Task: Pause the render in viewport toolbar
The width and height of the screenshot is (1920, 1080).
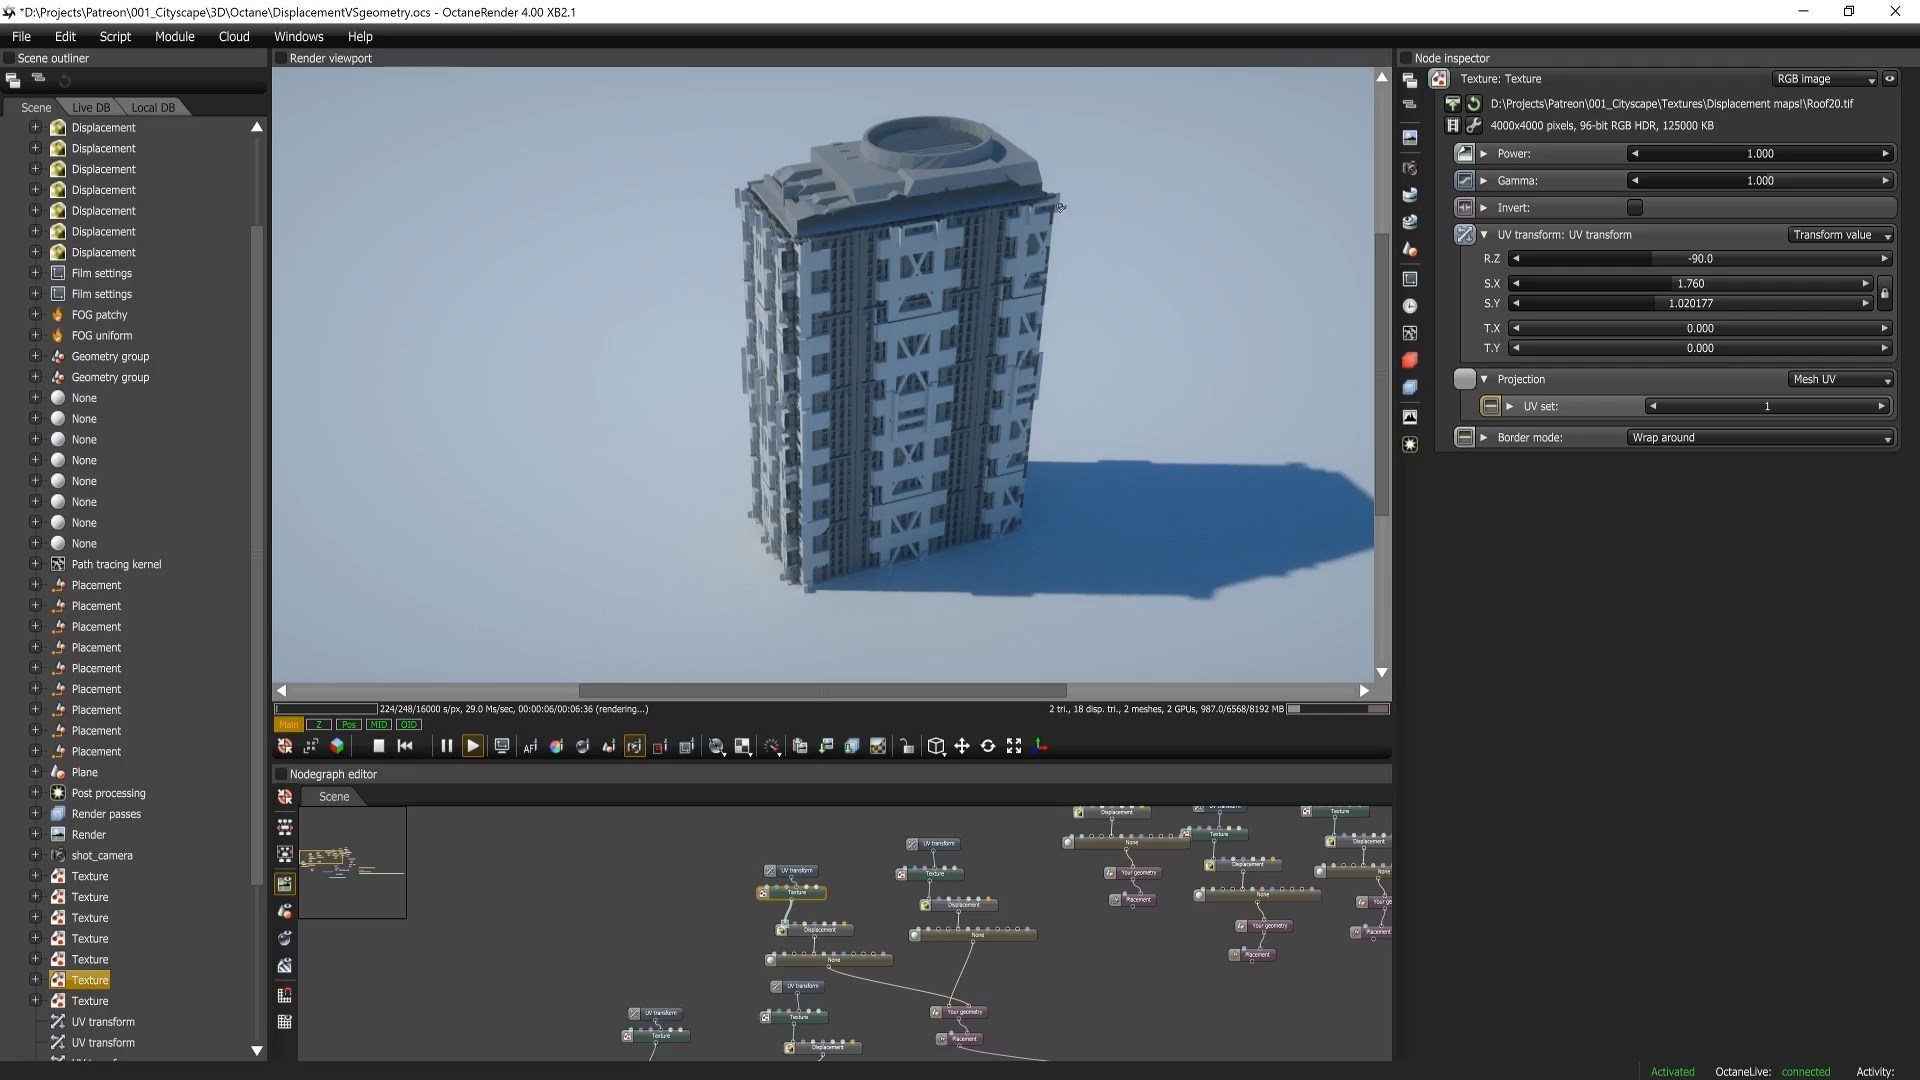Action: pyautogui.click(x=446, y=746)
